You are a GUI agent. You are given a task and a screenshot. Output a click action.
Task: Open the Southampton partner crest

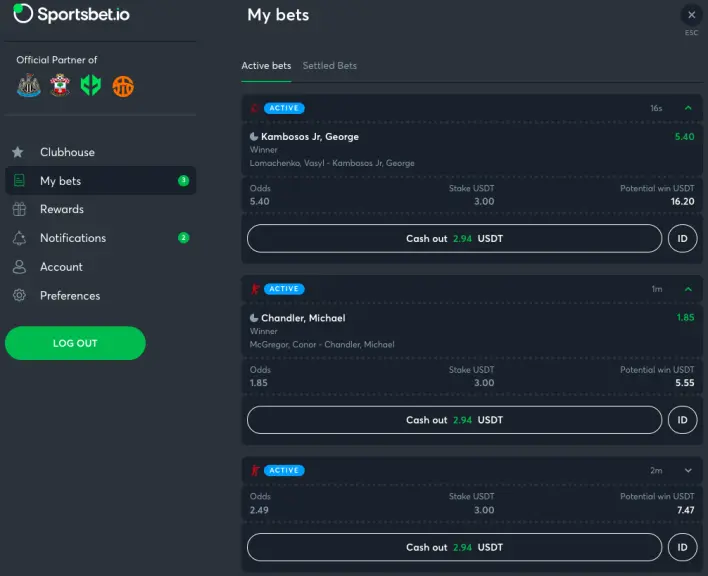click(x=60, y=85)
